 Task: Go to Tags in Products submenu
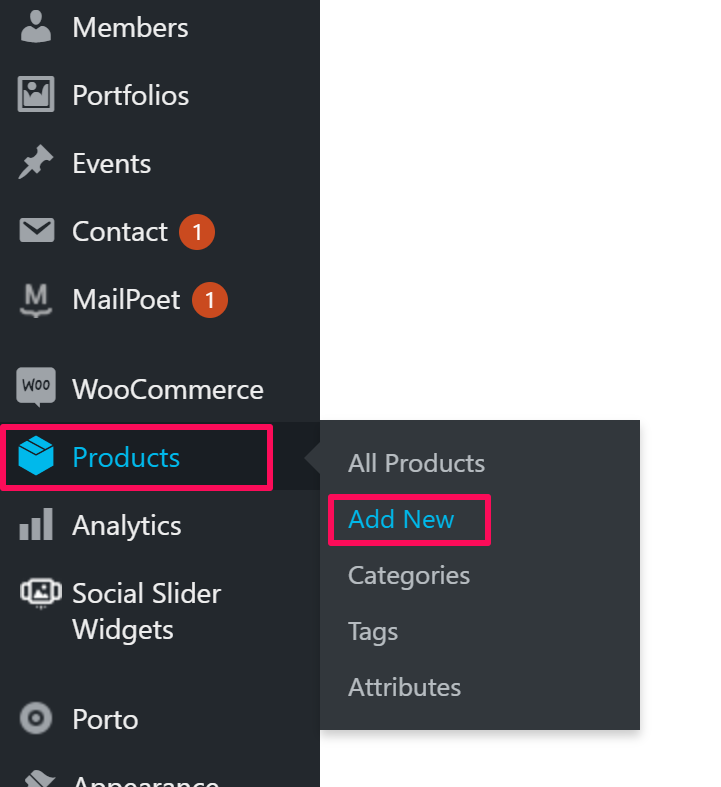[373, 631]
